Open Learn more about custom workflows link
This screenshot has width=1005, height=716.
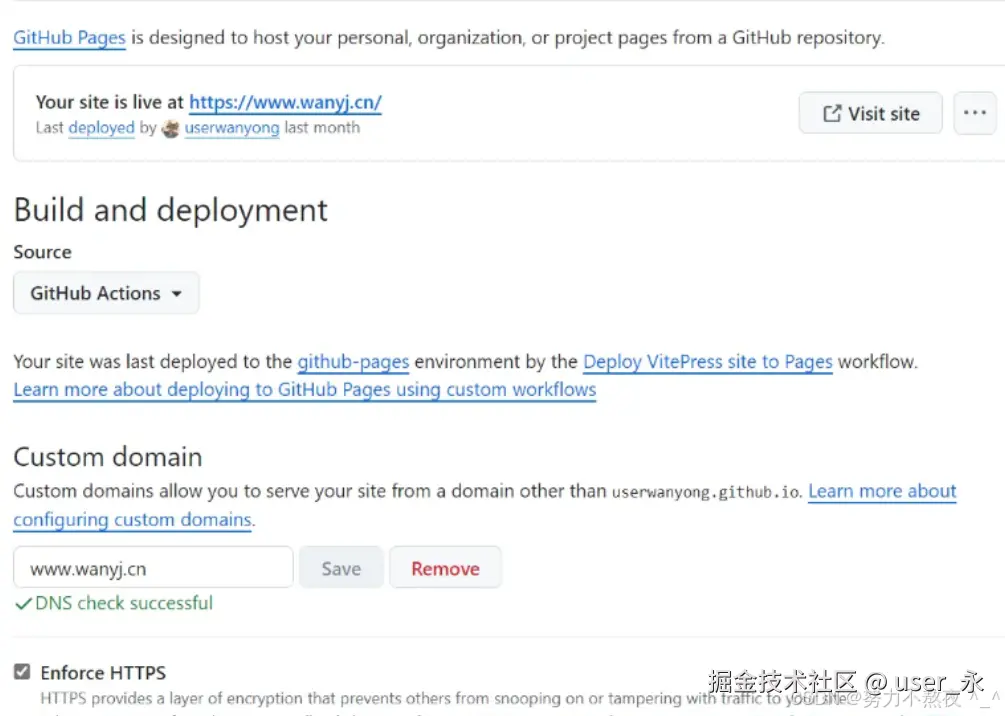[304, 390]
